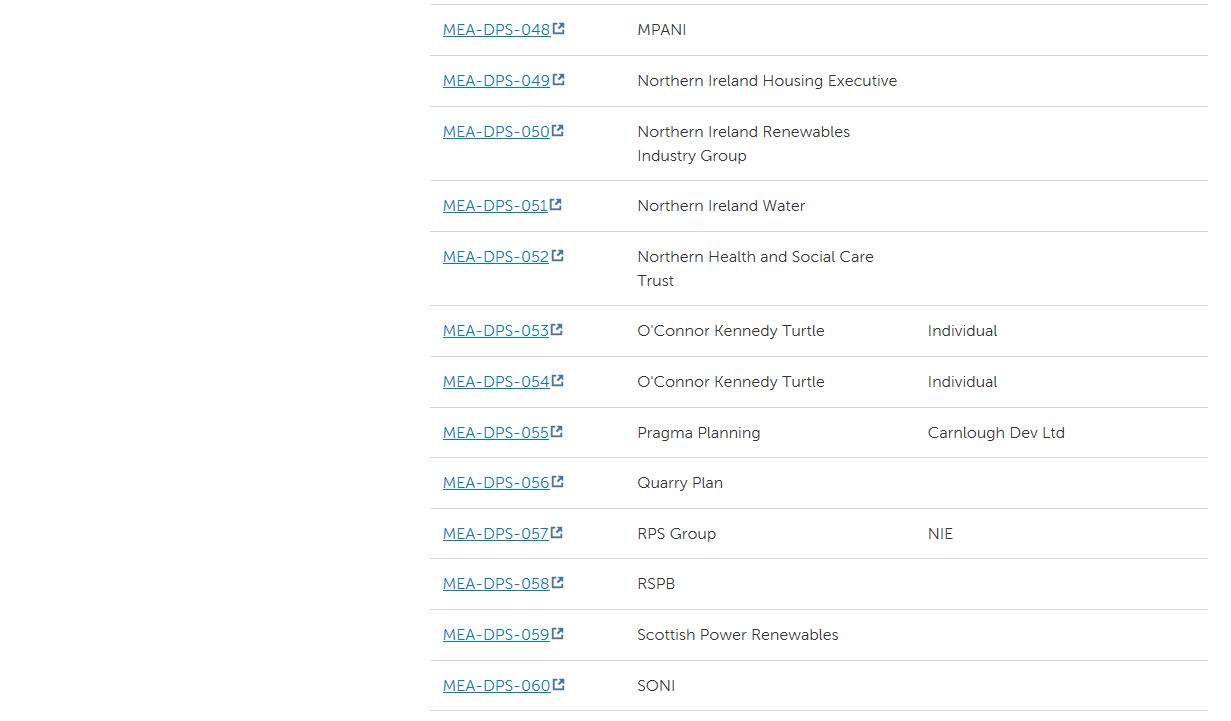Open the MEA-DPS-051 document link
This screenshot has height=721, width=1231.
coord(496,206)
